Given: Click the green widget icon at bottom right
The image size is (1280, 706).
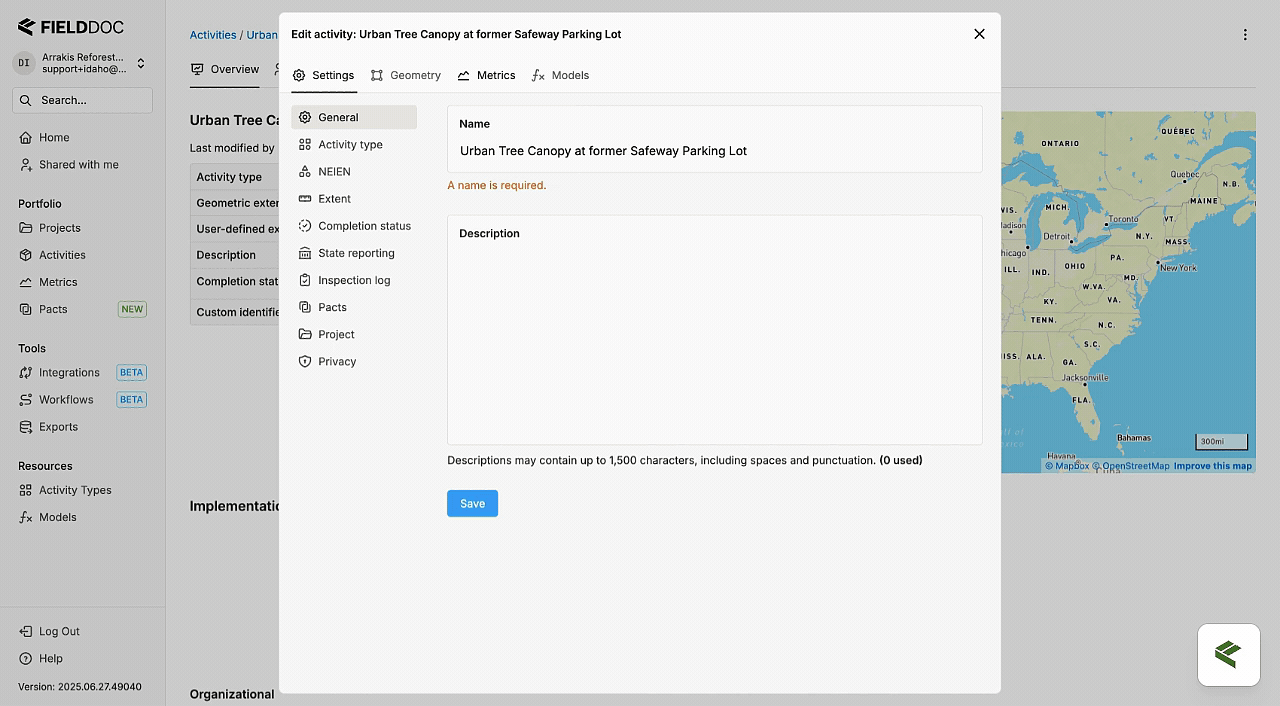Looking at the screenshot, I should point(1228,655).
